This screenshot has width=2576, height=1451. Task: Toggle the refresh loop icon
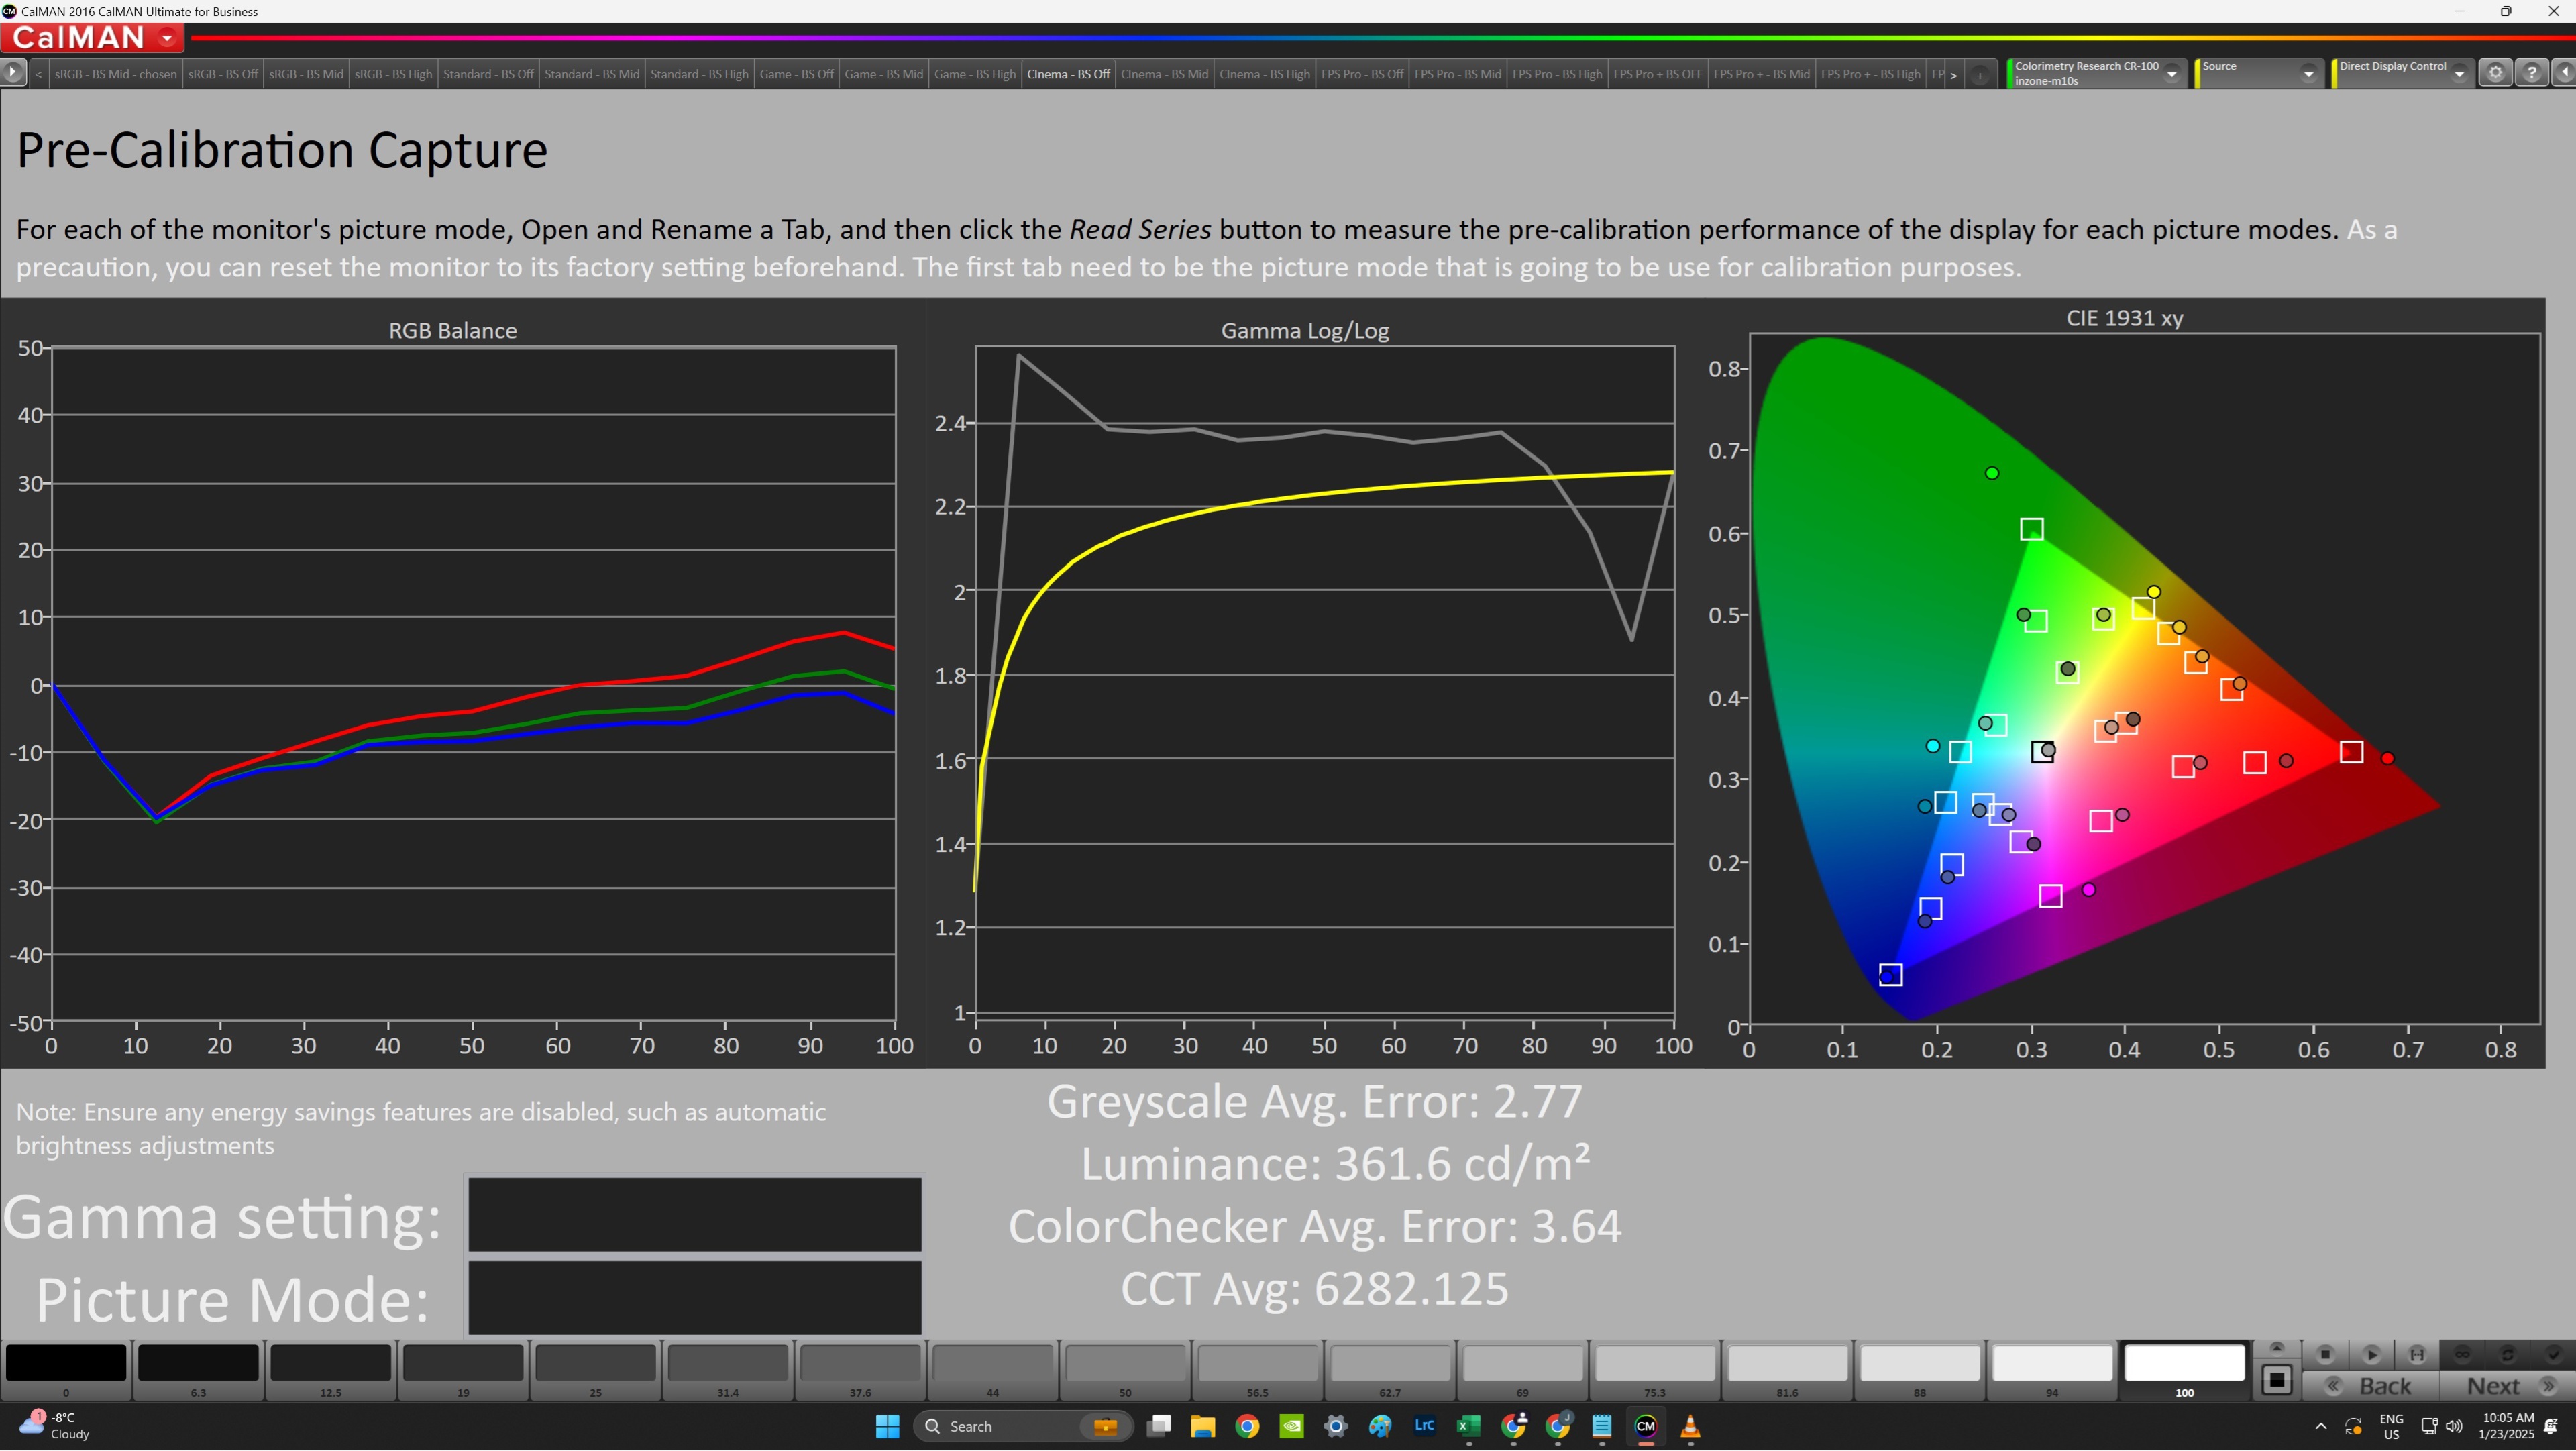(x=2507, y=1354)
